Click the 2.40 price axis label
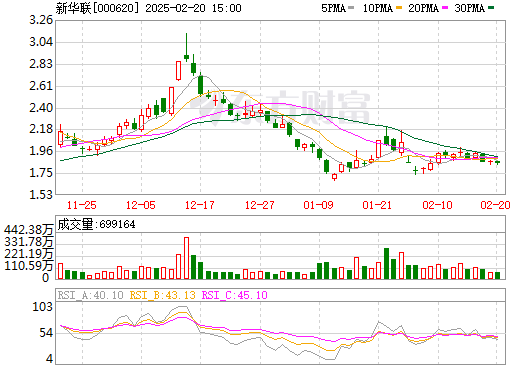 (41, 108)
